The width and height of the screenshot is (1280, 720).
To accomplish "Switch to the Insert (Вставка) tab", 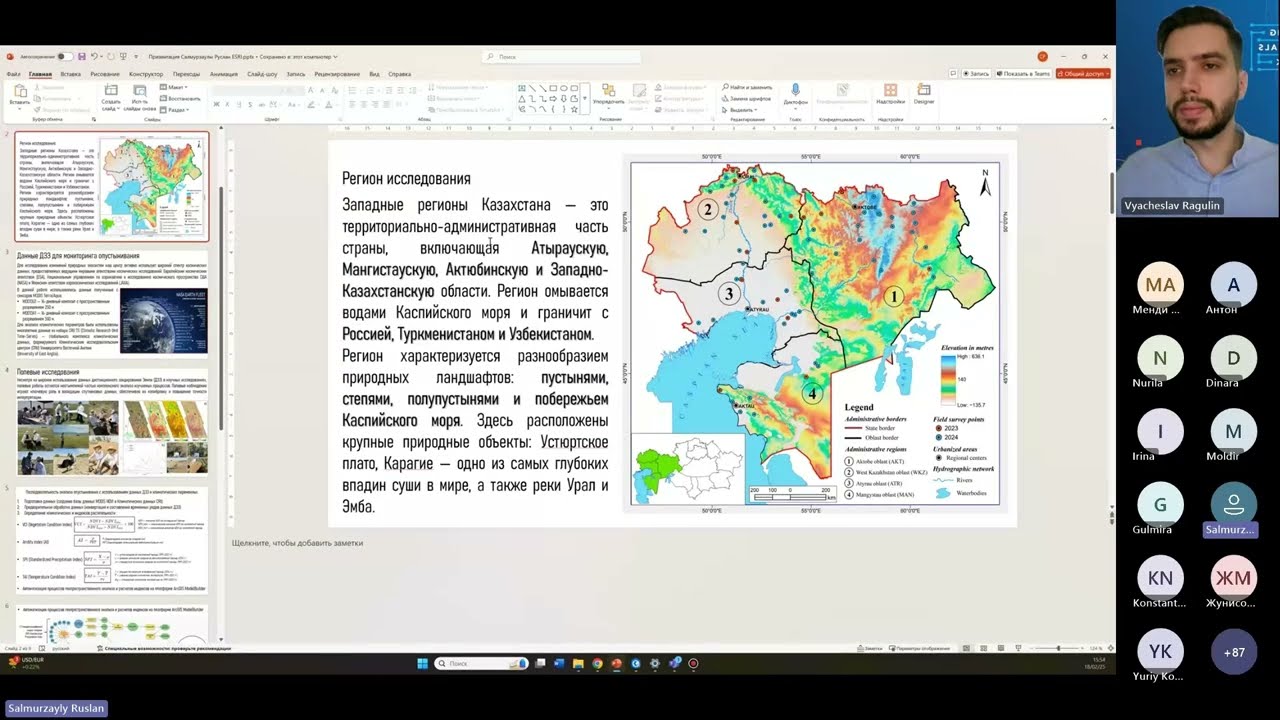I will tap(70, 74).
